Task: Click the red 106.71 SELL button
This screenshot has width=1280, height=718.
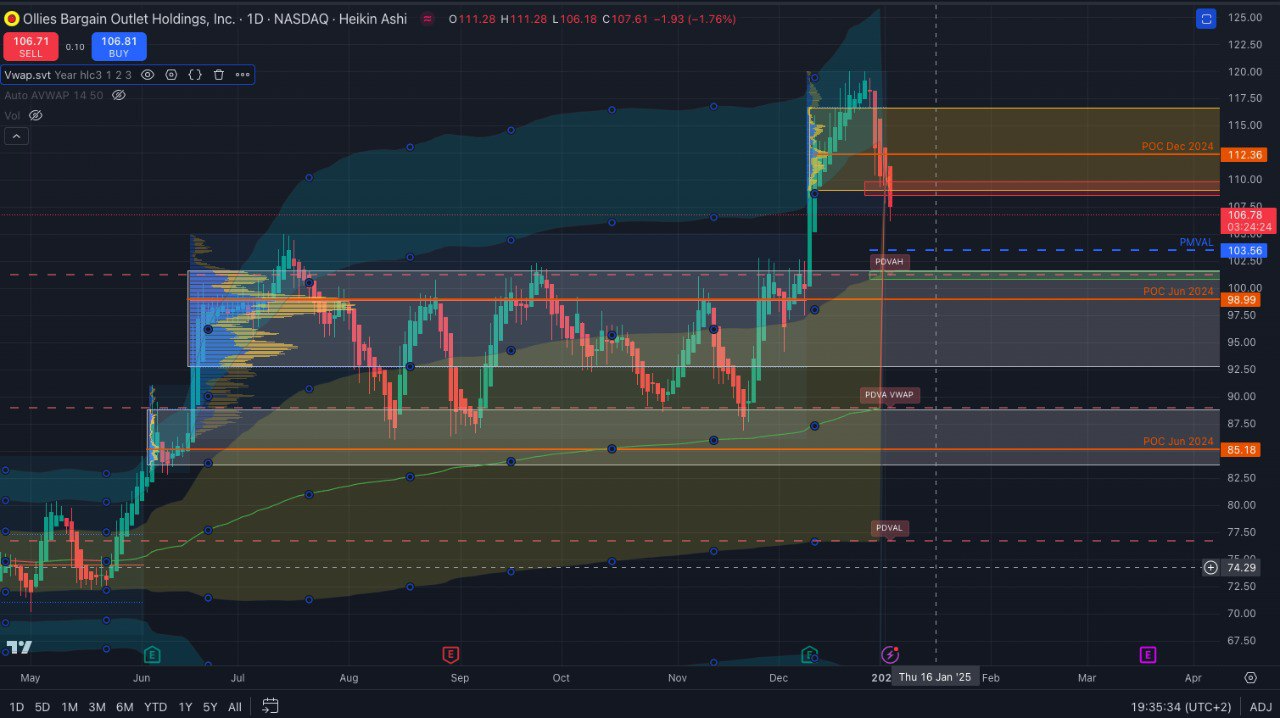Action: click(31, 46)
